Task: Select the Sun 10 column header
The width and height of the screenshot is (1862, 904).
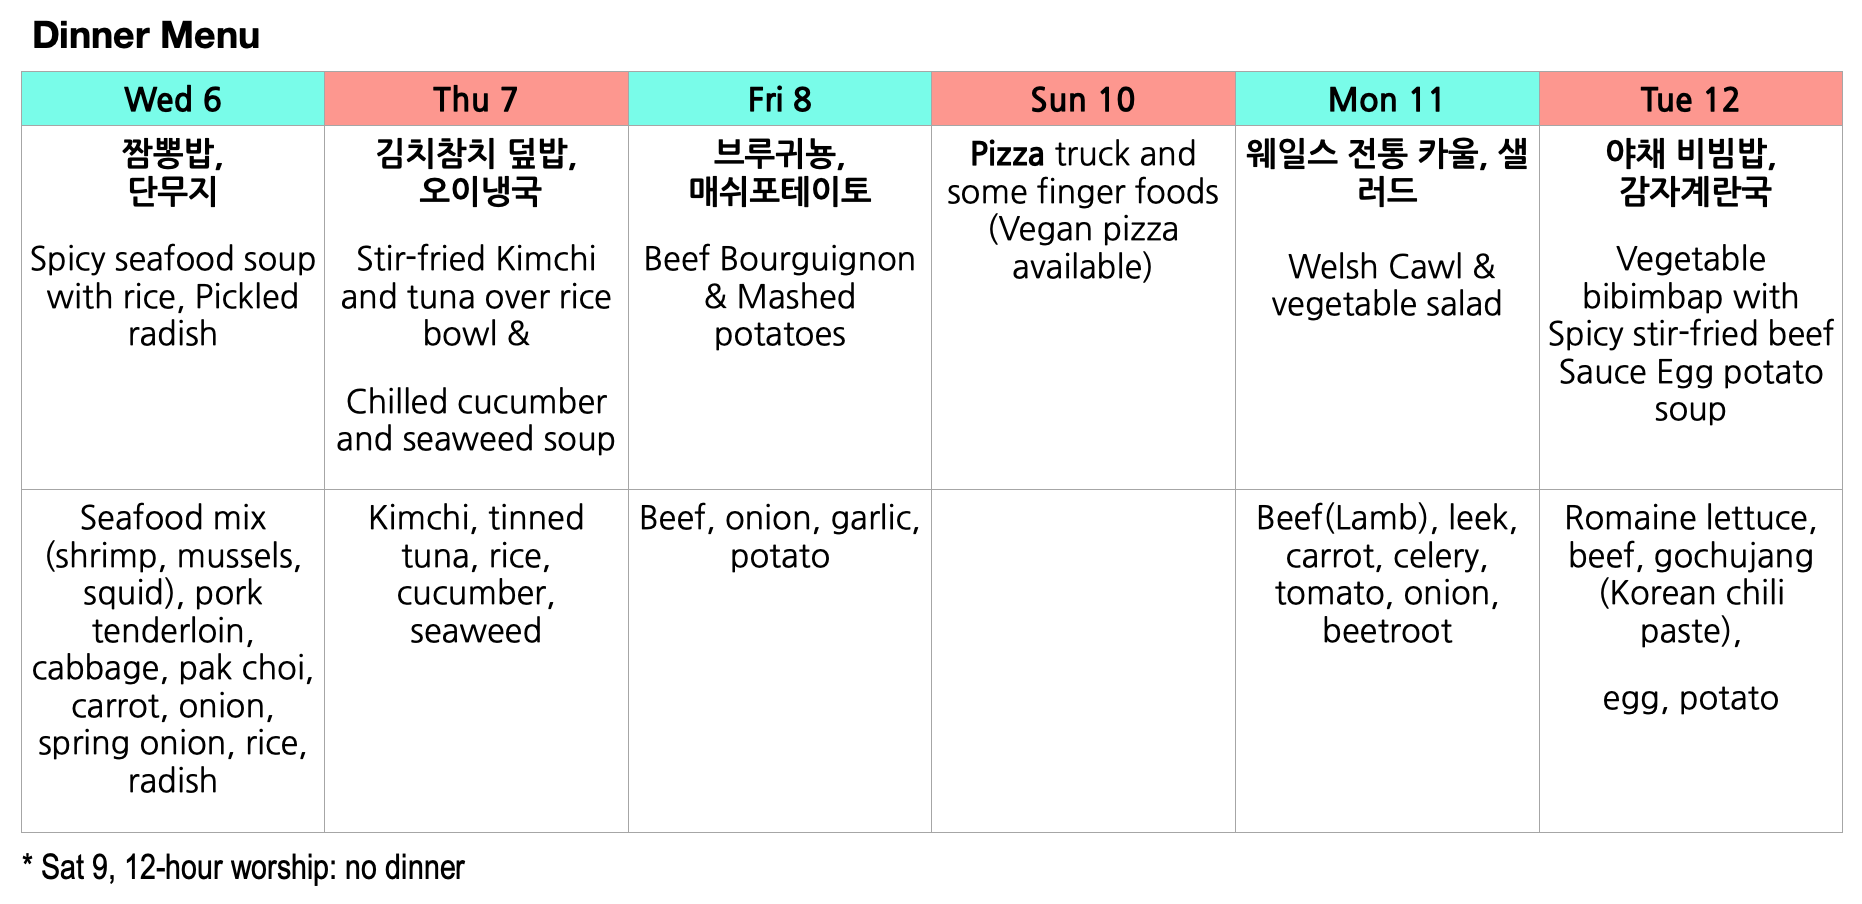Action: 1083,99
